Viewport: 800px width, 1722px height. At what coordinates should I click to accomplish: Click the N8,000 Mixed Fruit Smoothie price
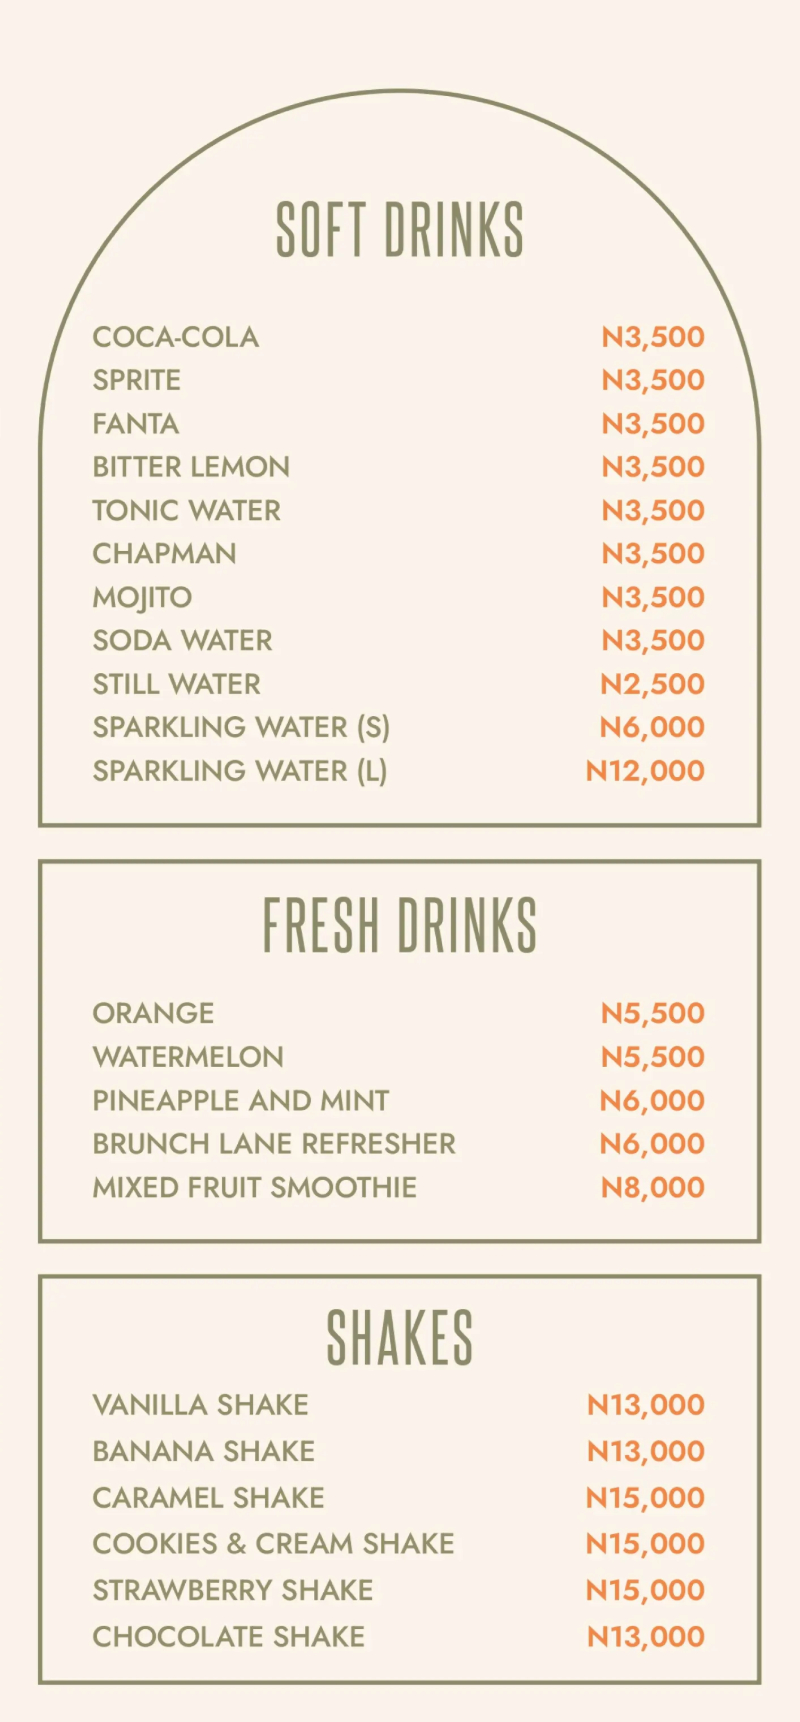coord(652,1187)
